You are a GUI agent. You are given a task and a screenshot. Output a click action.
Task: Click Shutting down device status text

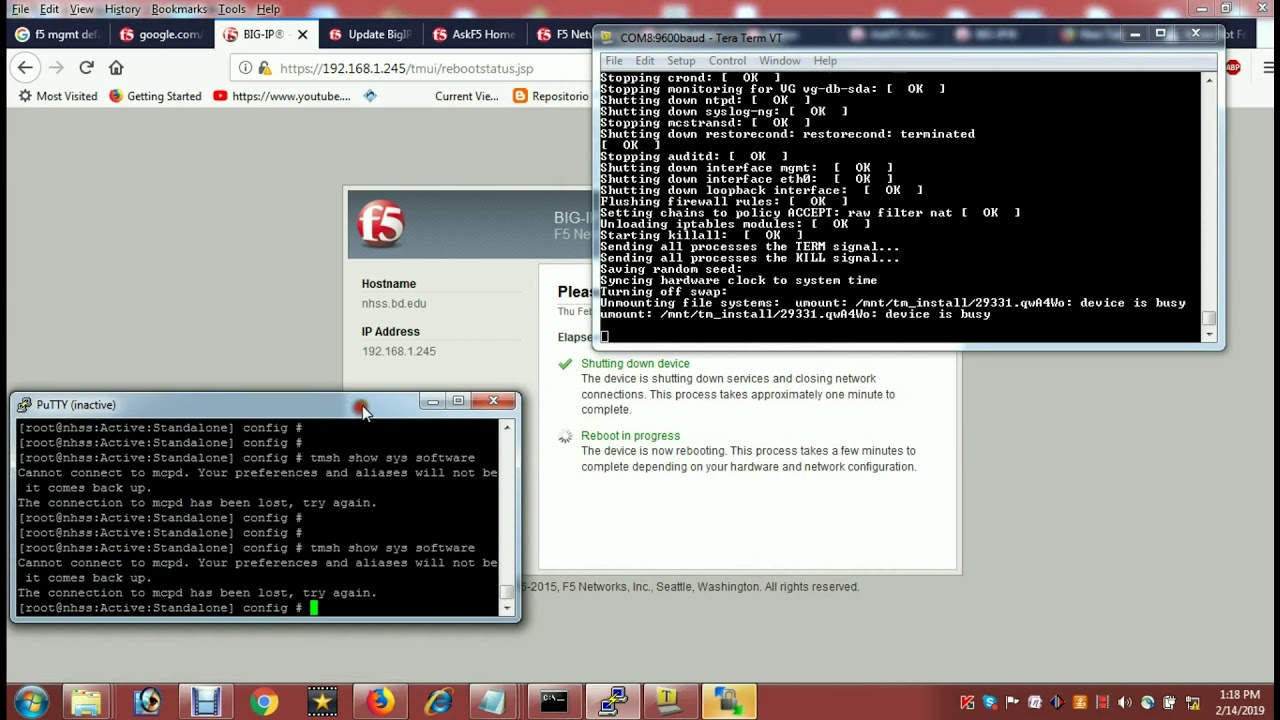point(635,364)
